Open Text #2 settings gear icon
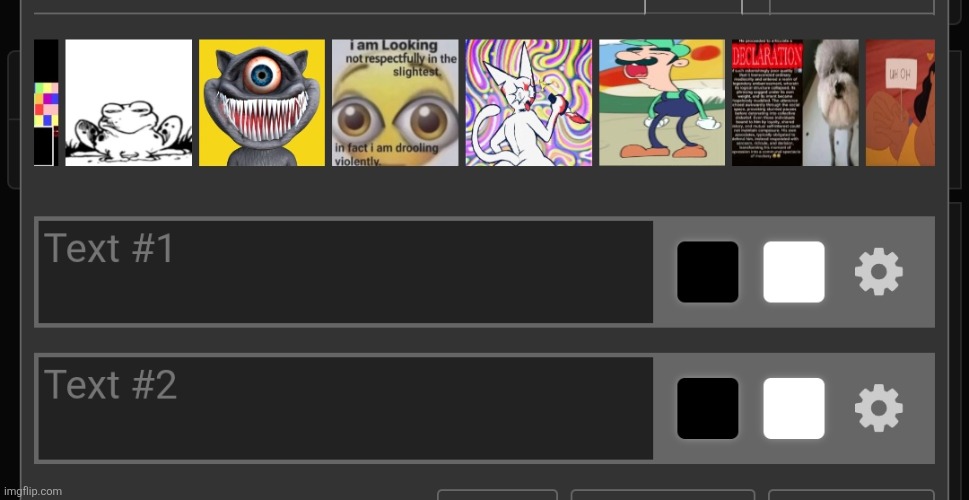This screenshot has width=969, height=500. [879, 408]
